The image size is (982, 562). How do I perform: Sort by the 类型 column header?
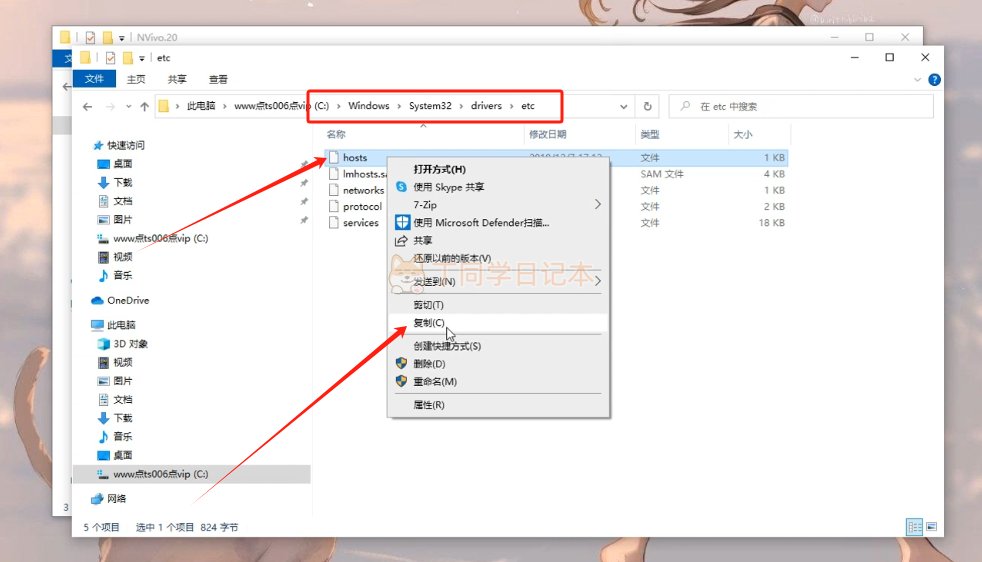click(649, 134)
